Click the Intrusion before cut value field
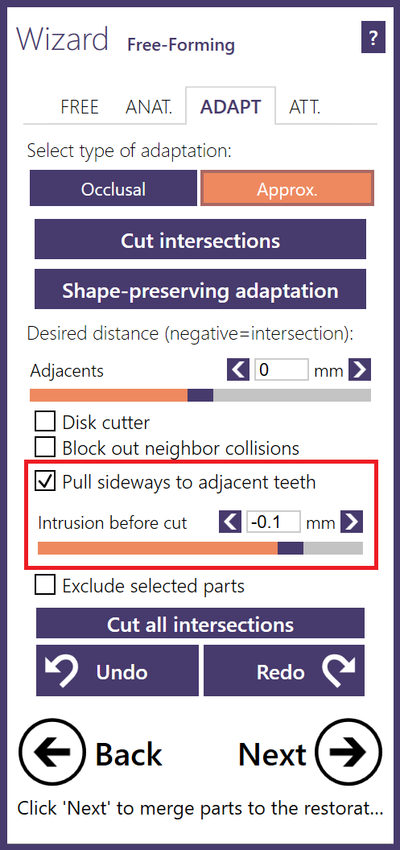The height and width of the screenshot is (850, 400). (273, 523)
